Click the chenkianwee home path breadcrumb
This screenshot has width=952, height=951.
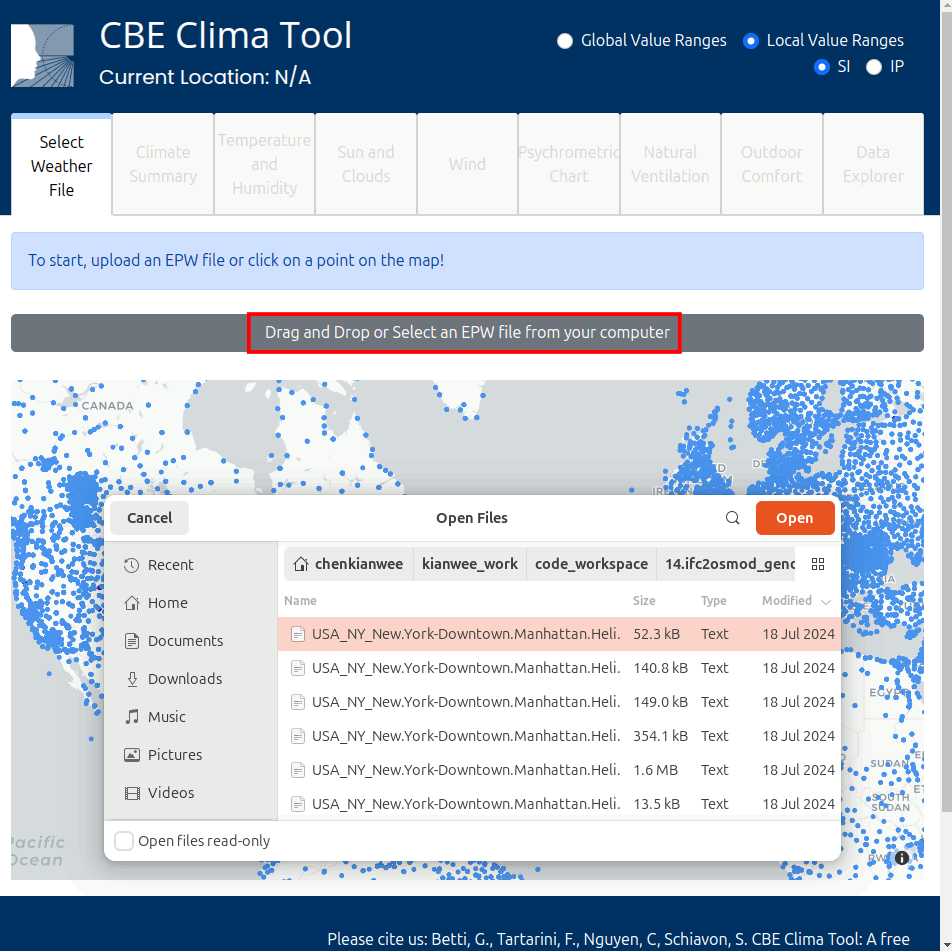[x=348, y=564]
